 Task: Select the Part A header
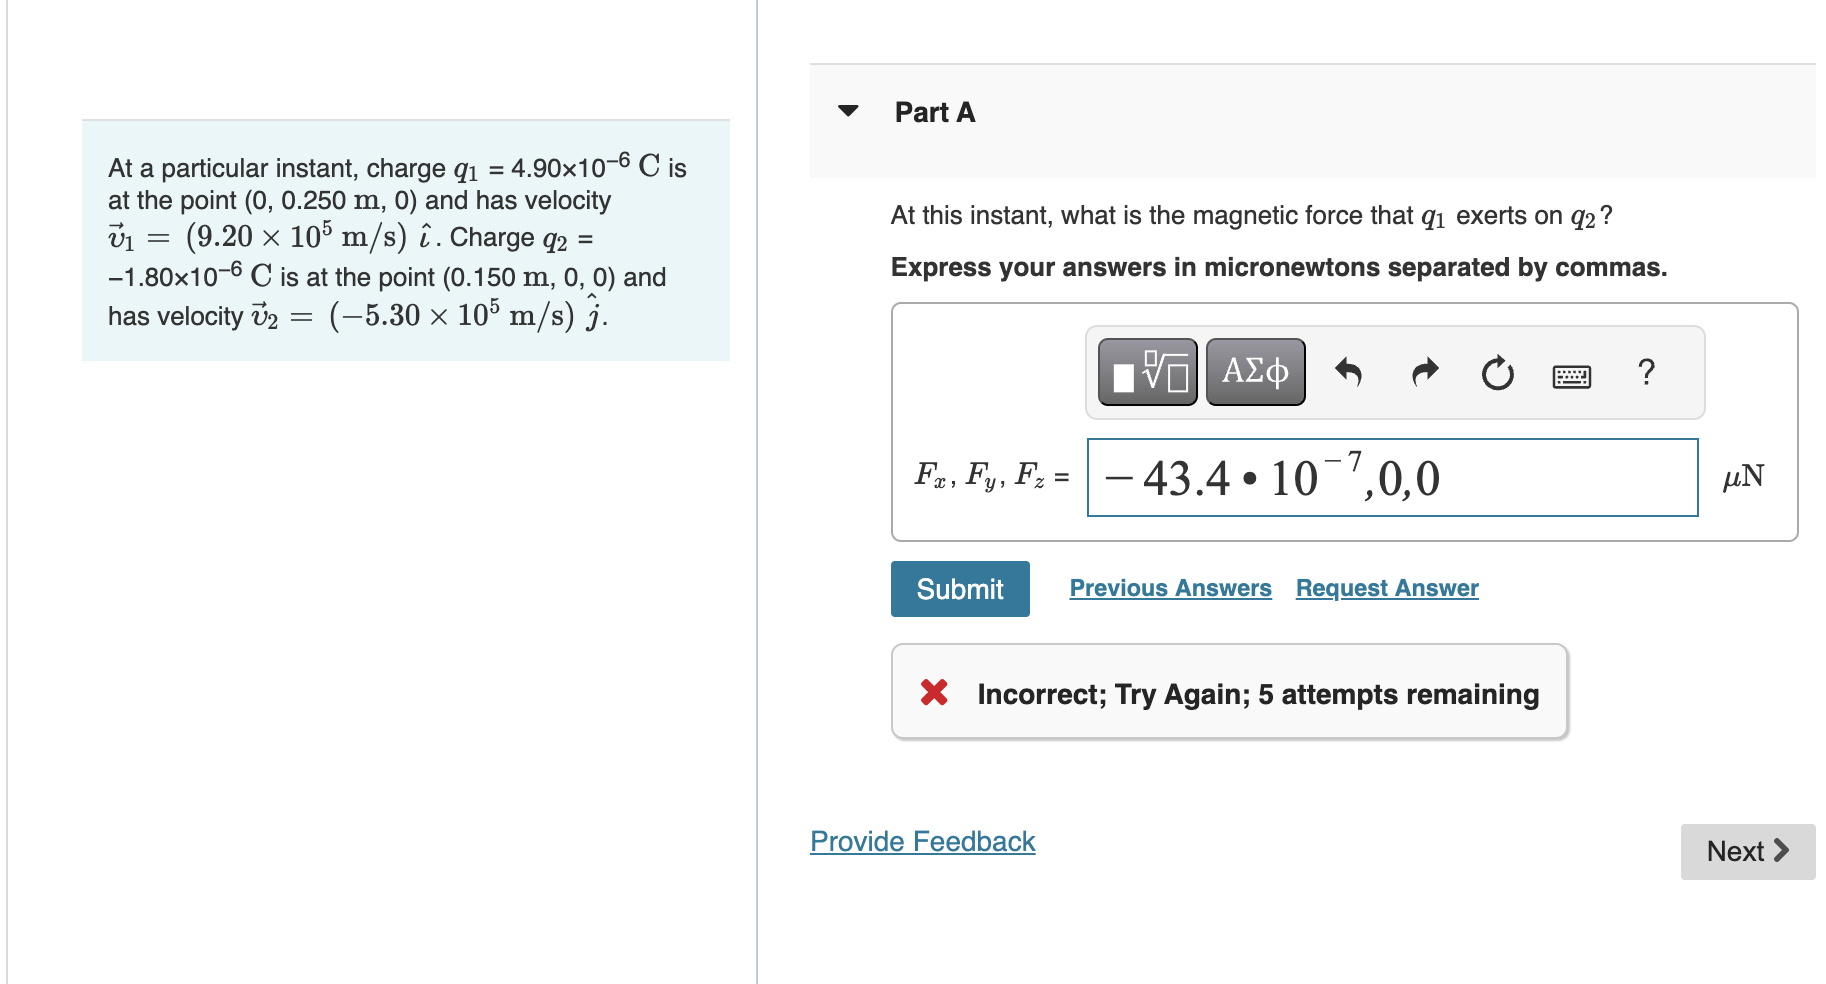934,112
